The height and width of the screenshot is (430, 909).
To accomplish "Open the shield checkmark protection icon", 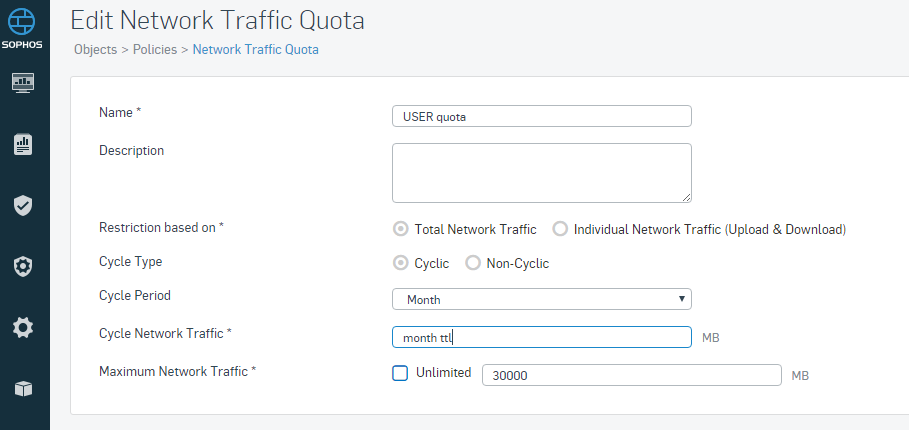I will [23, 205].
